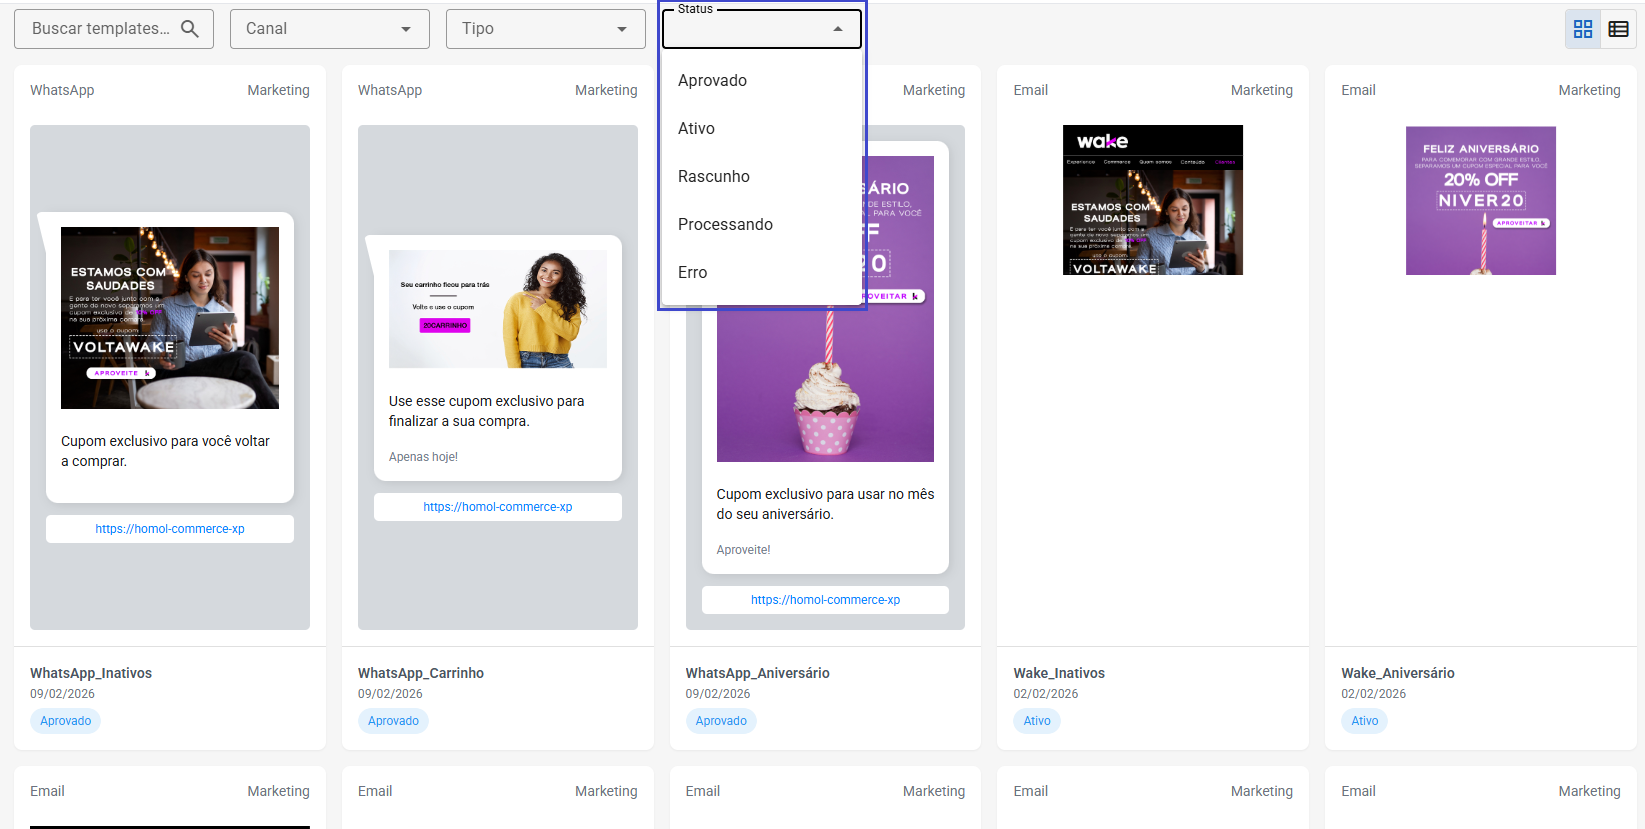Open the Wake_Inativos email thumbnail
This screenshot has width=1645, height=829.
click(1152, 200)
